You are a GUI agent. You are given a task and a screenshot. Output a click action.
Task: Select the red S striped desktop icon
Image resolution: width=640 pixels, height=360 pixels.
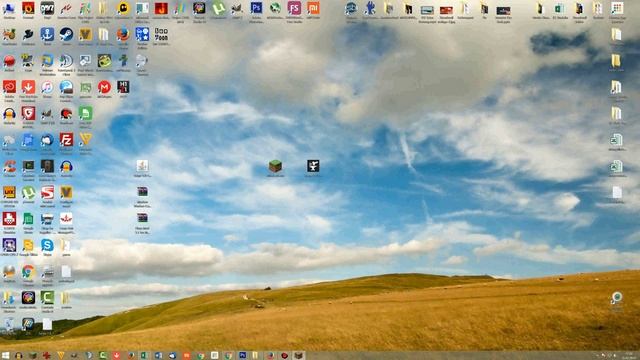click(47, 192)
